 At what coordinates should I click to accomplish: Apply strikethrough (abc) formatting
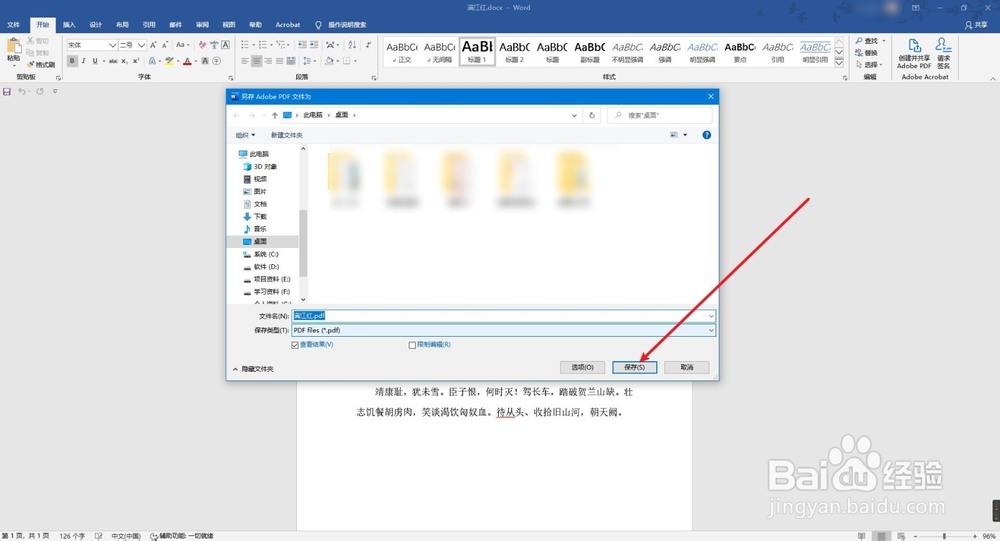click(x=113, y=61)
